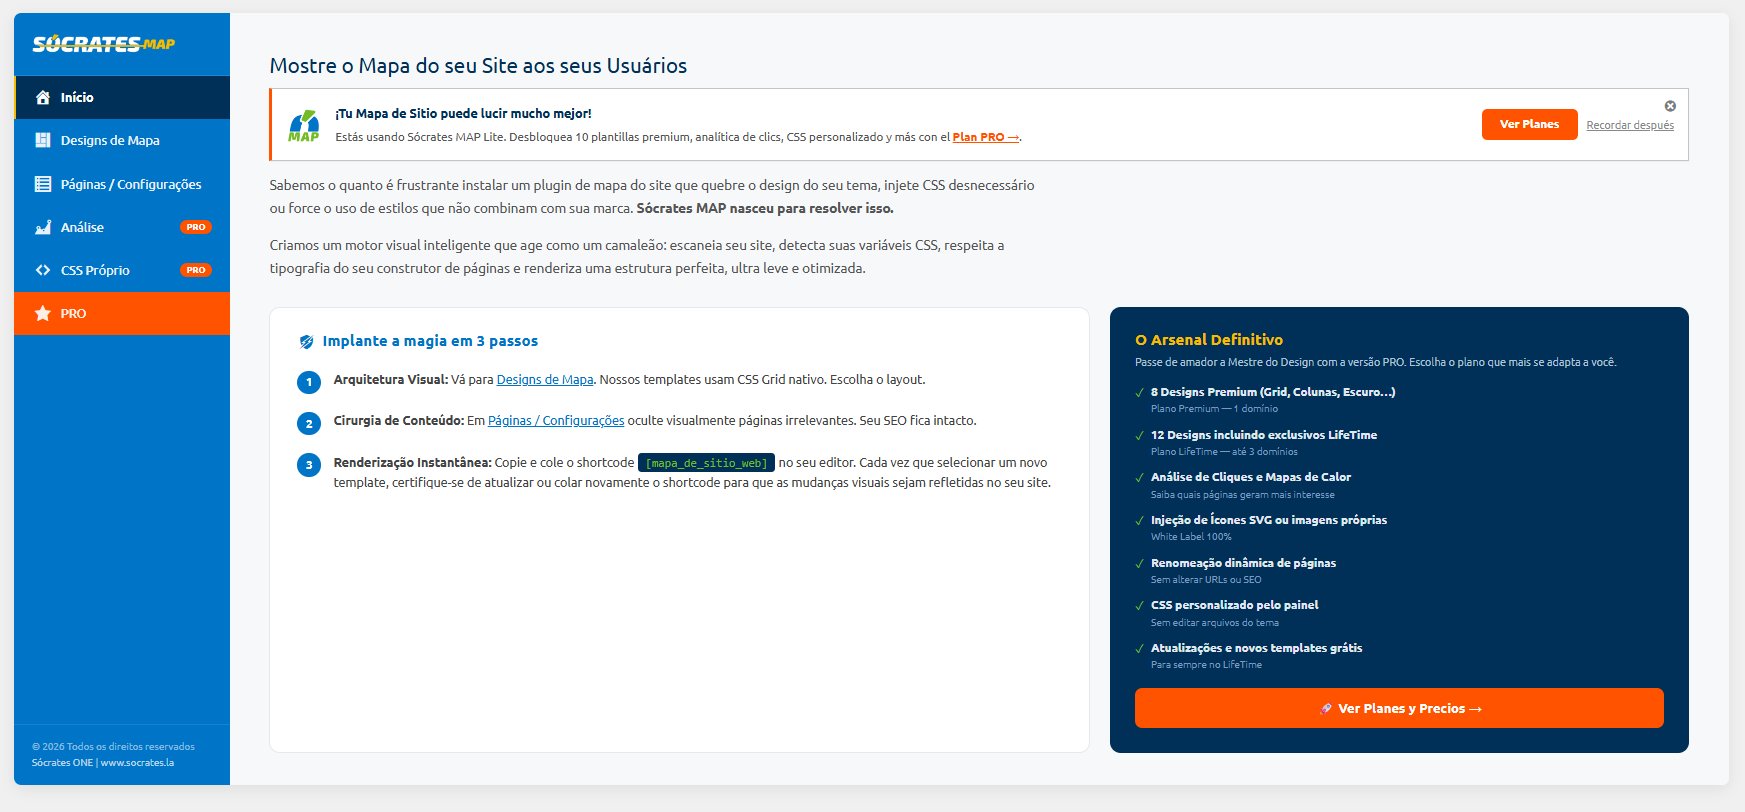Click the orange Ver Planes button
This screenshot has width=1745, height=812.
1529,124
